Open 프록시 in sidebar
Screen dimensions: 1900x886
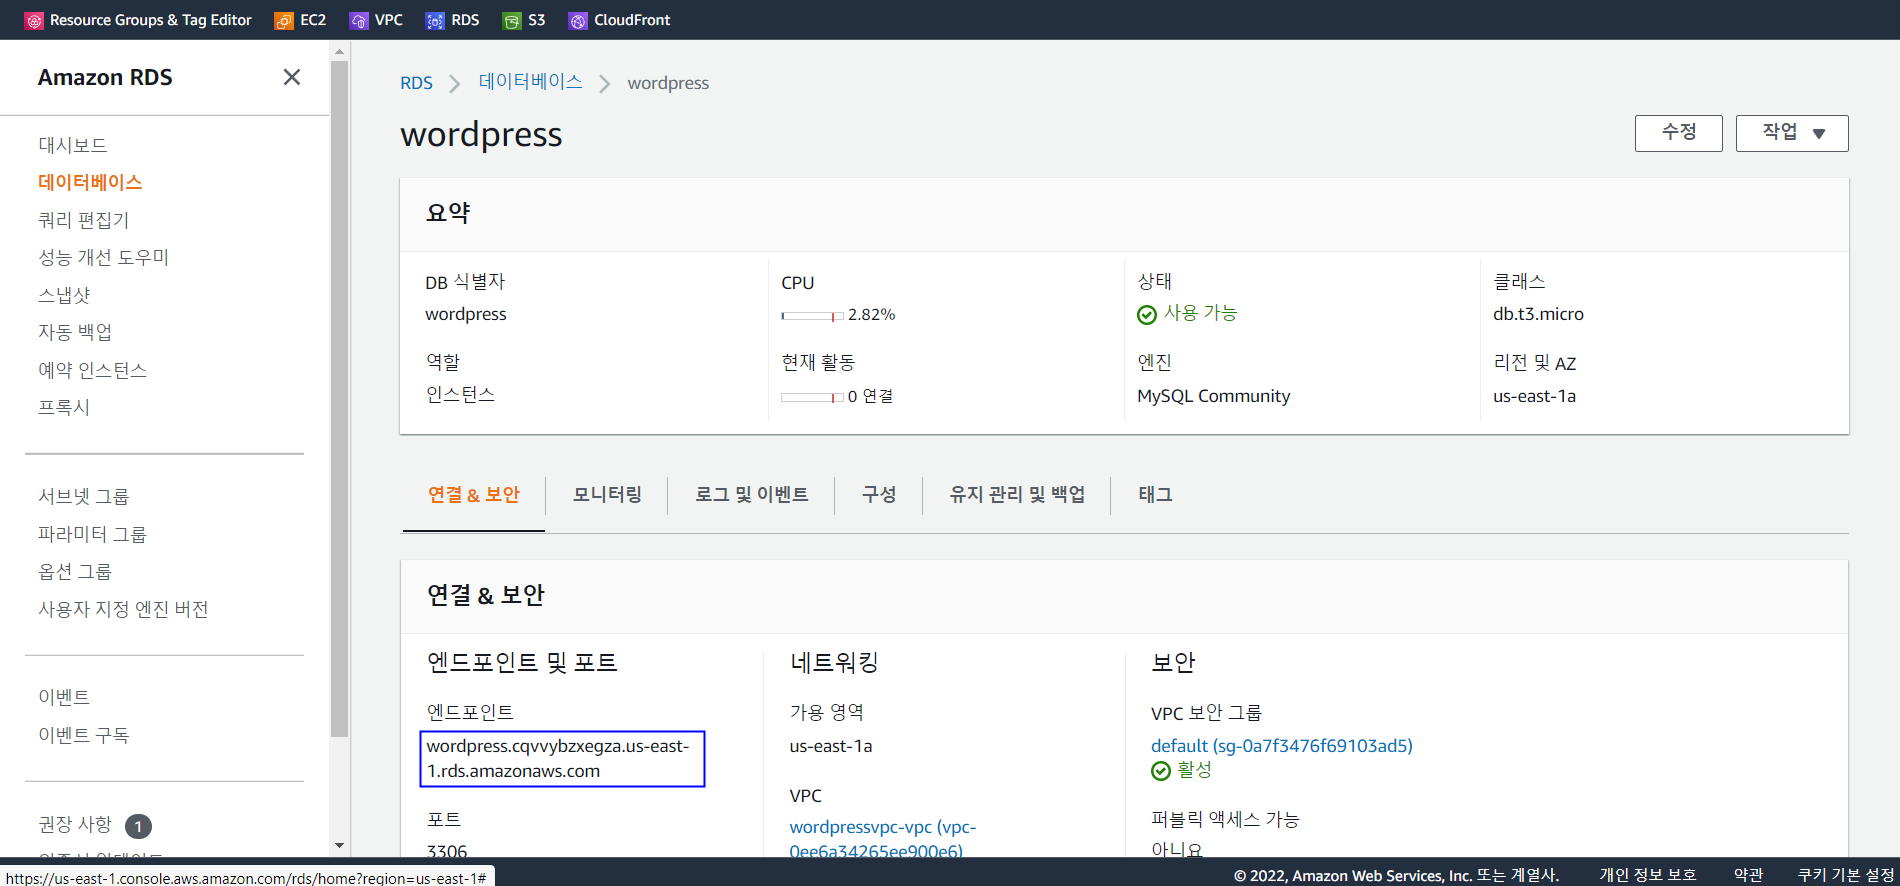click(x=64, y=407)
